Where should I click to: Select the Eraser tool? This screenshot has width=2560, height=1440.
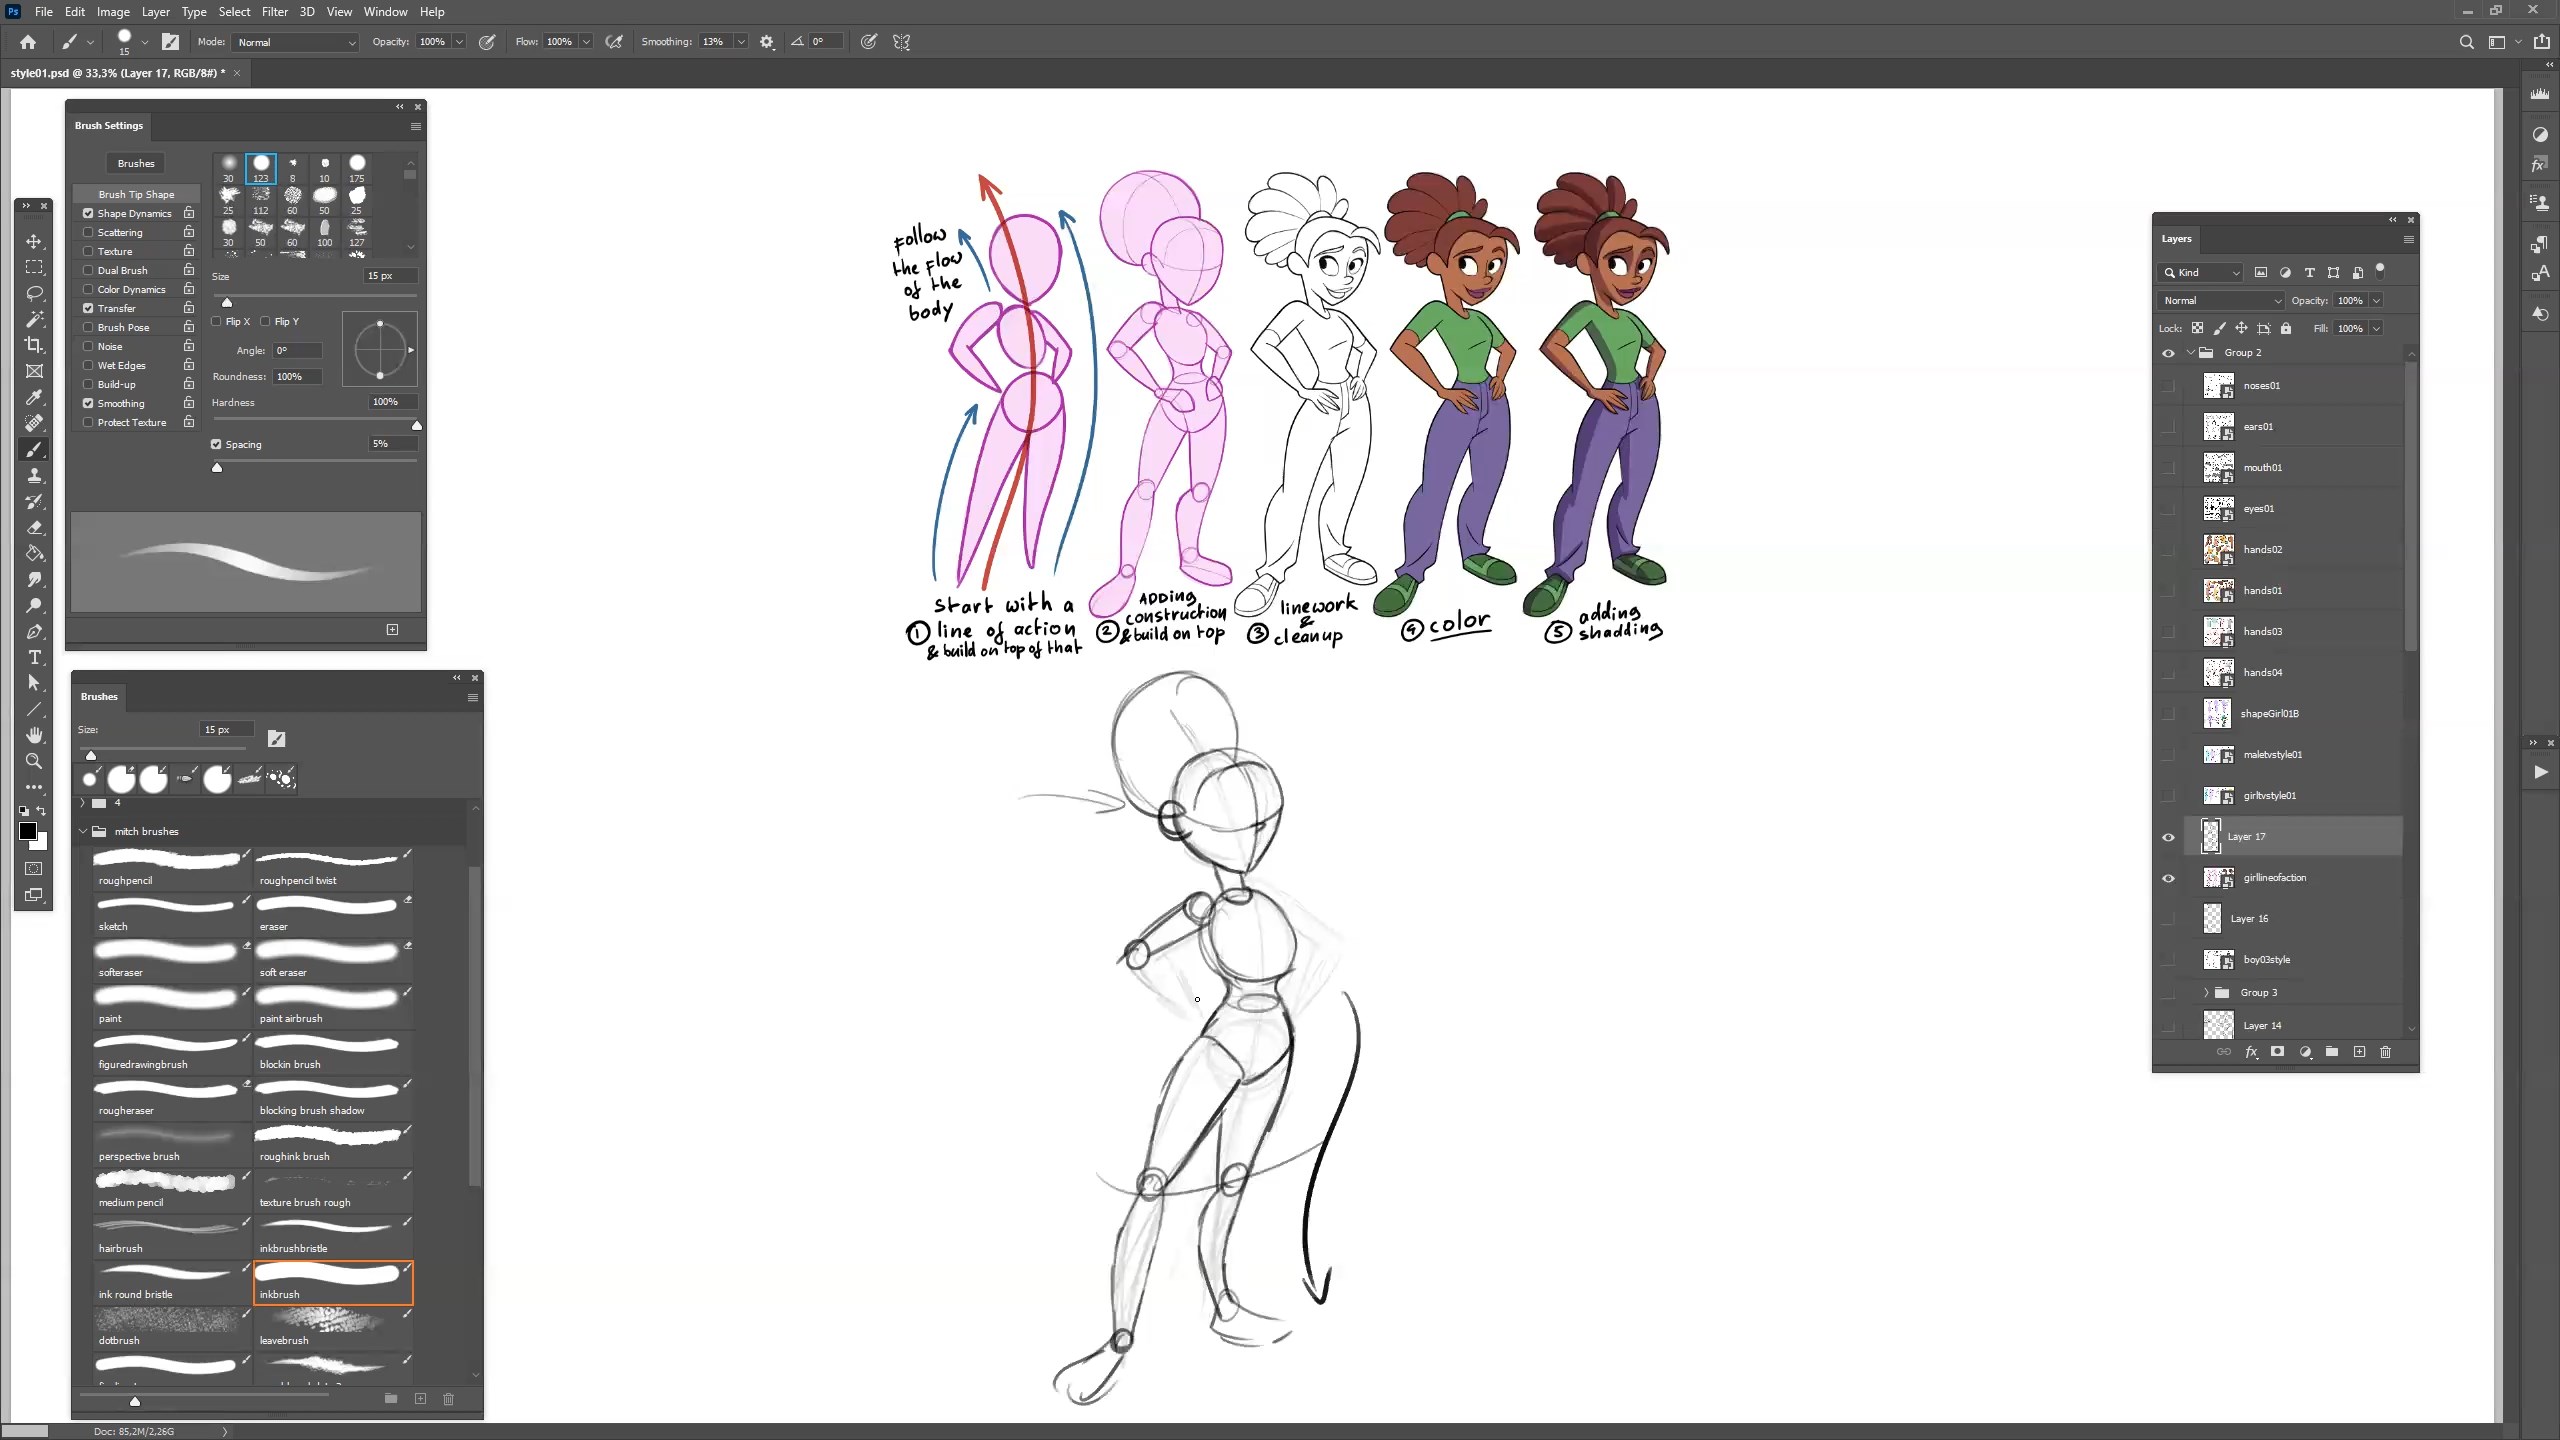click(34, 527)
